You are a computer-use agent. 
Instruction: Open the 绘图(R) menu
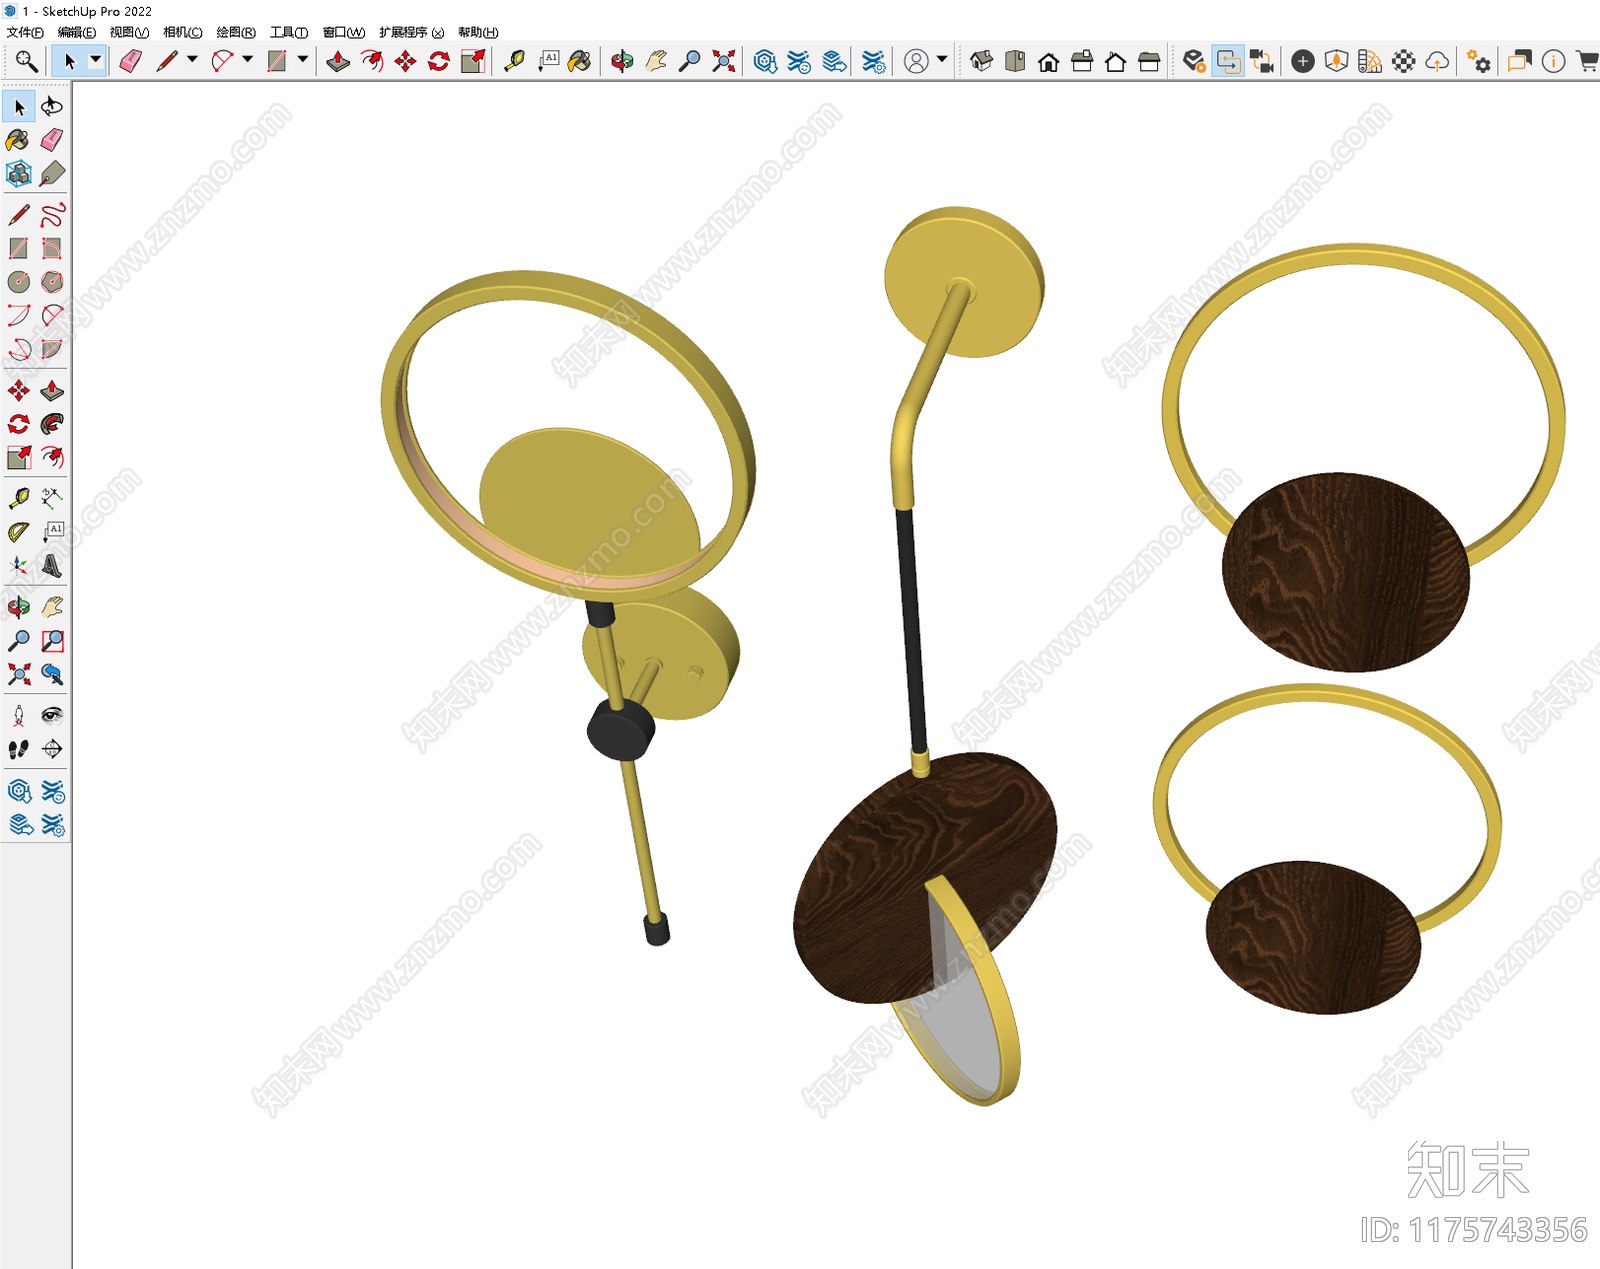point(236,32)
